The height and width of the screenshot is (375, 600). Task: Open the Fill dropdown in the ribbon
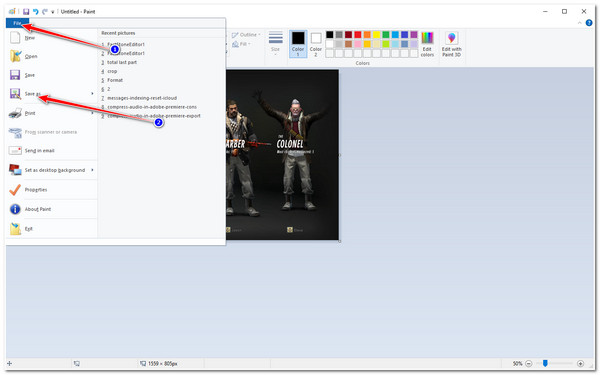pos(242,44)
